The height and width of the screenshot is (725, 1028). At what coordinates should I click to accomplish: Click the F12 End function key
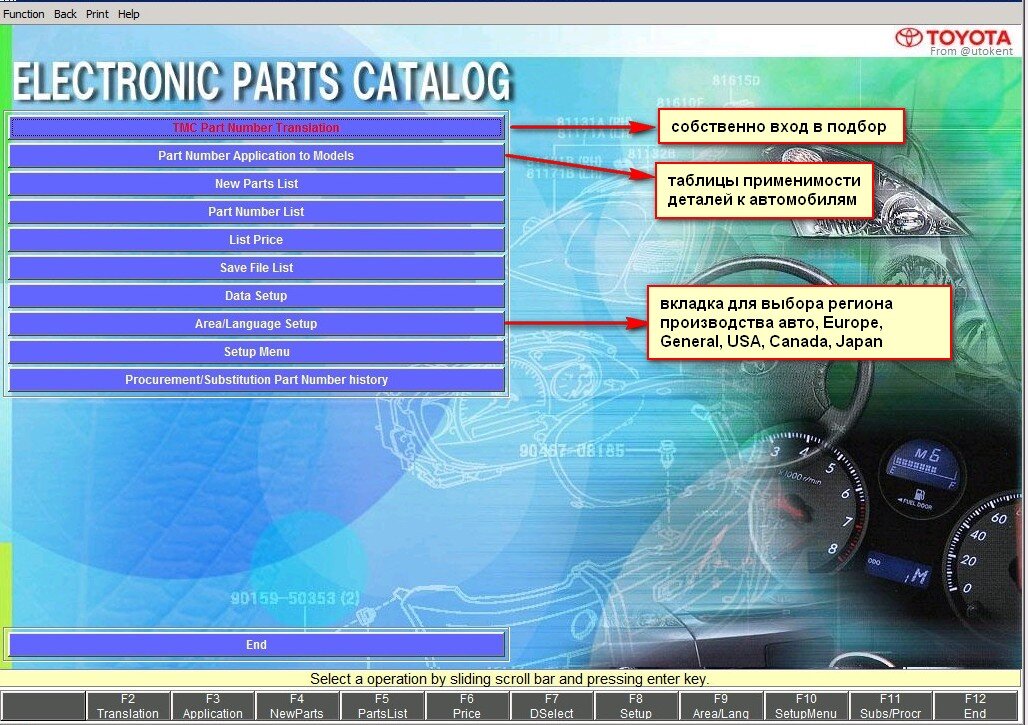[x=975, y=707]
